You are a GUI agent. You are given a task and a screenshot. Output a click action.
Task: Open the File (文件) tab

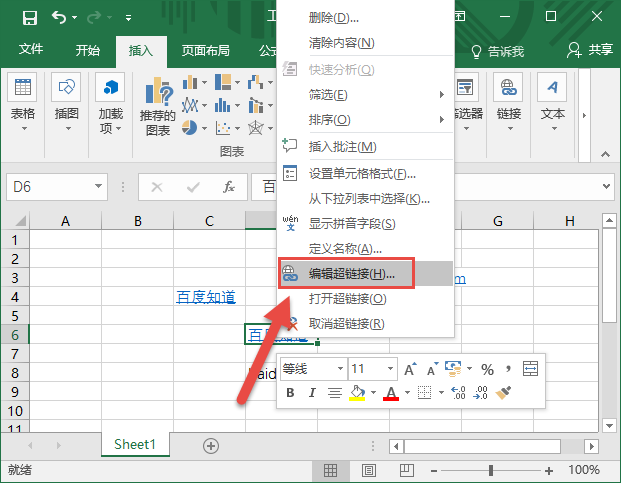[x=30, y=49]
